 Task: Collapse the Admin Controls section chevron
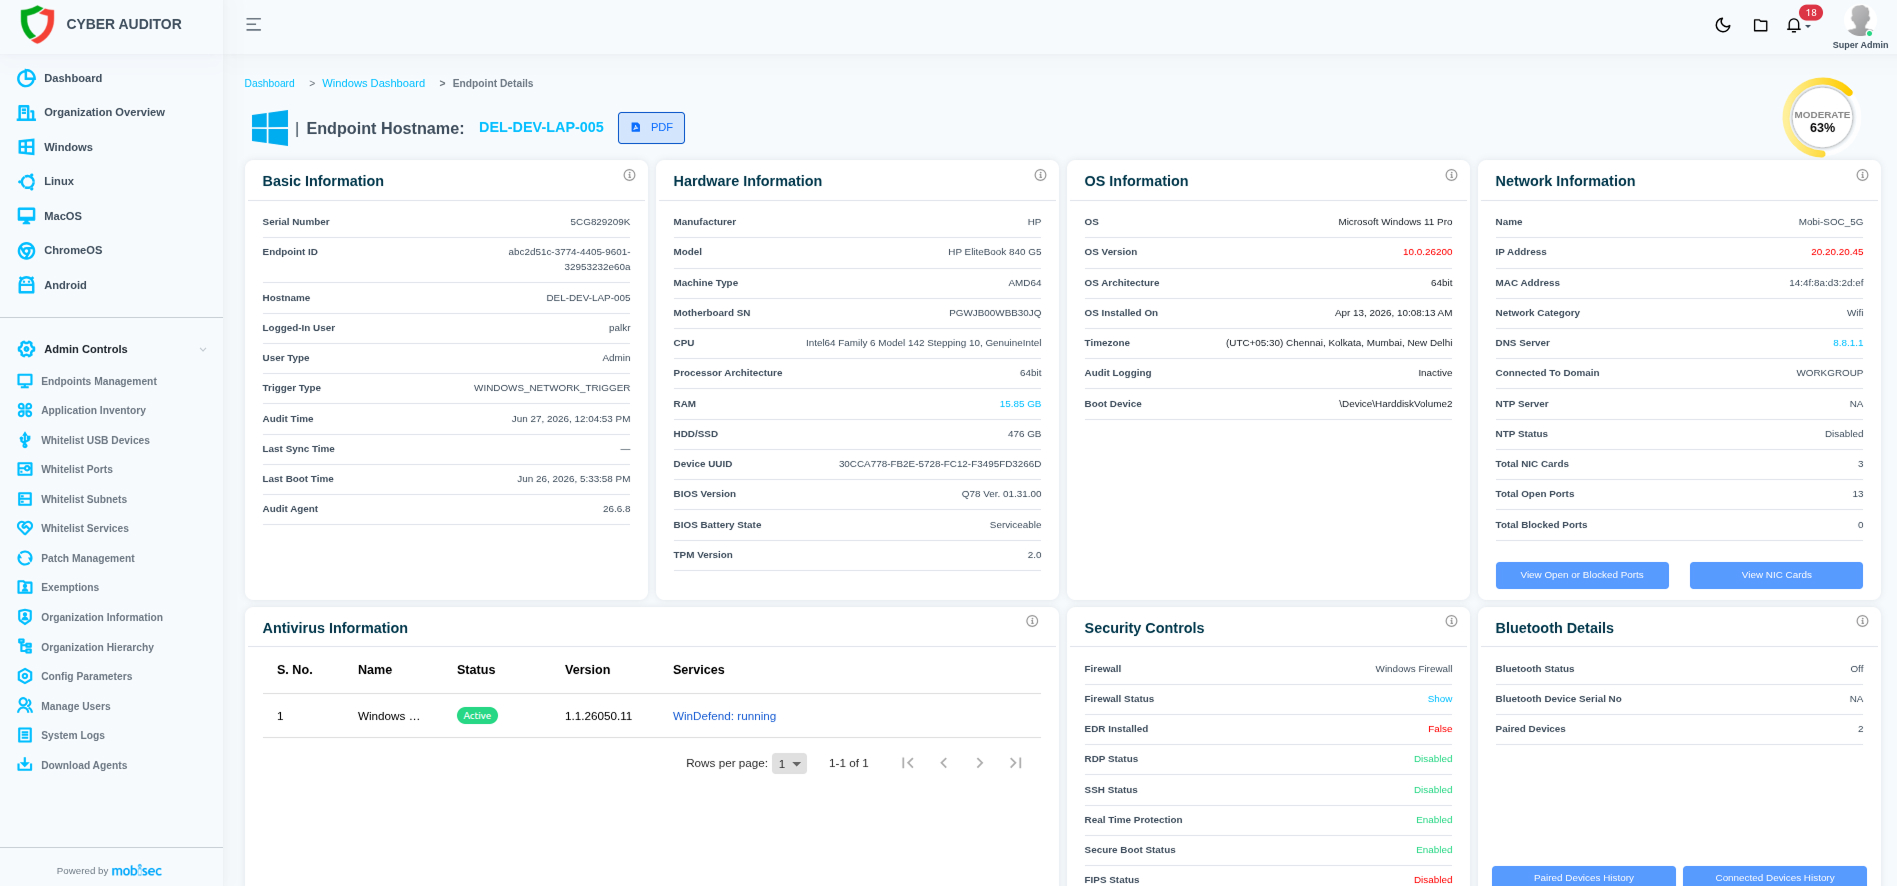click(203, 350)
